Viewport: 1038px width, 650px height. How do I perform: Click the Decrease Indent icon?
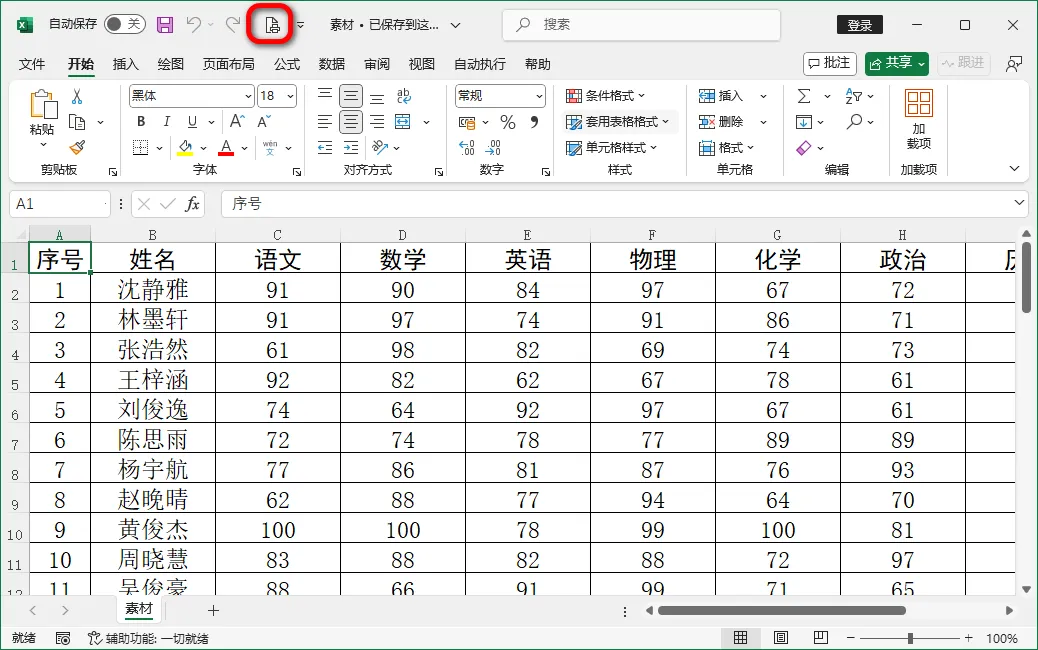324,148
